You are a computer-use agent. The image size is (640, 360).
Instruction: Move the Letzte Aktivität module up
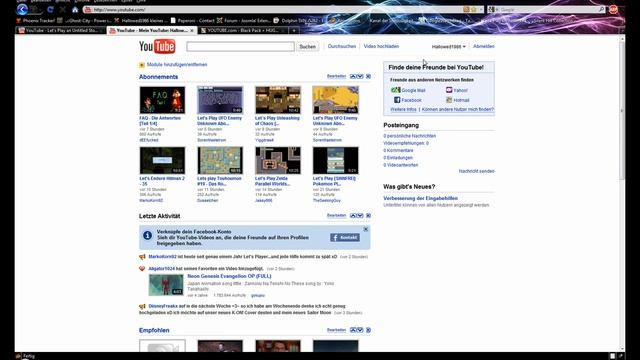click(x=353, y=216)
